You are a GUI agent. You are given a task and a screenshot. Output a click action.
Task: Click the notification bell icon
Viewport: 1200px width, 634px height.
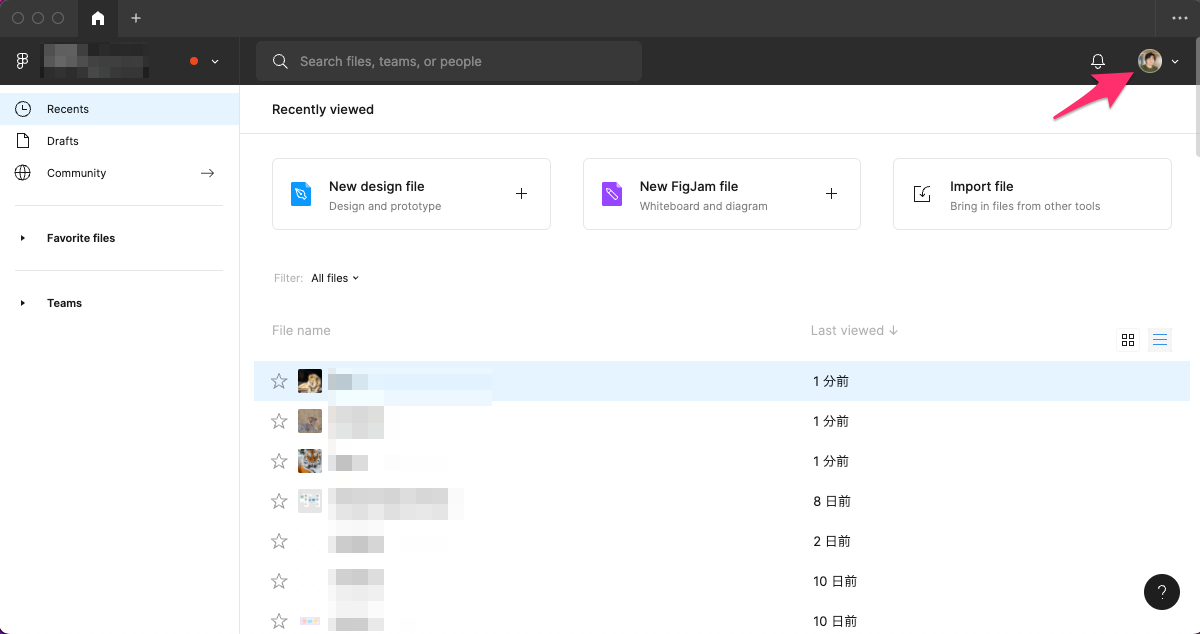click(1097, 62)
